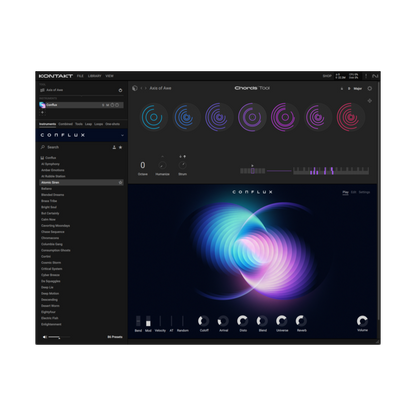Viewport: 416px width, 416px height.
Task: Solo the Conflux instrument with the S button
Action: [103, 105]
